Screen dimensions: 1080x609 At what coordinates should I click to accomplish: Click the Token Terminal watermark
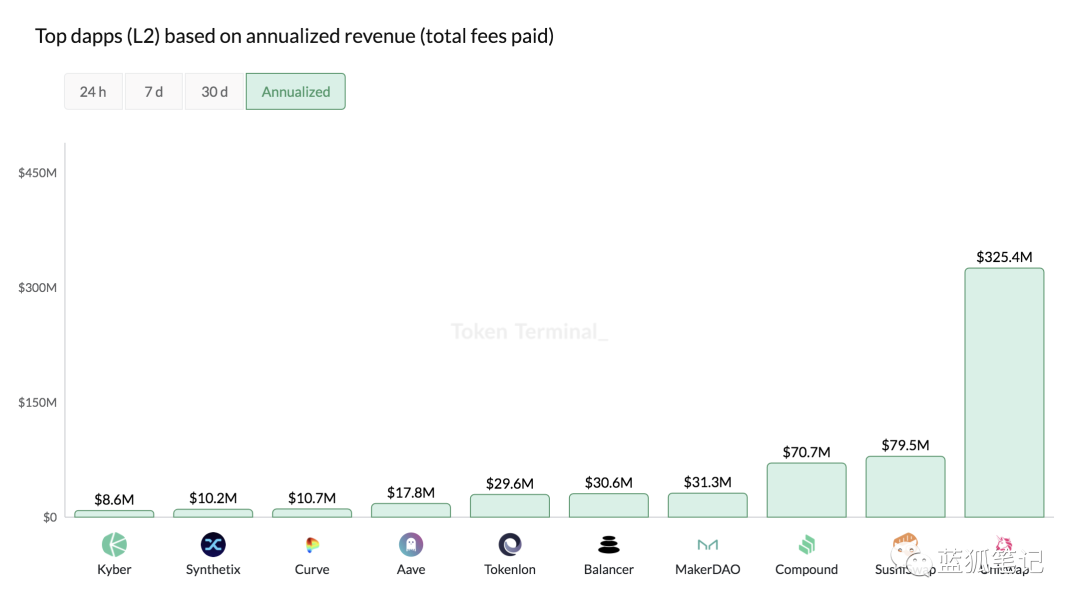tap(529, 331)
